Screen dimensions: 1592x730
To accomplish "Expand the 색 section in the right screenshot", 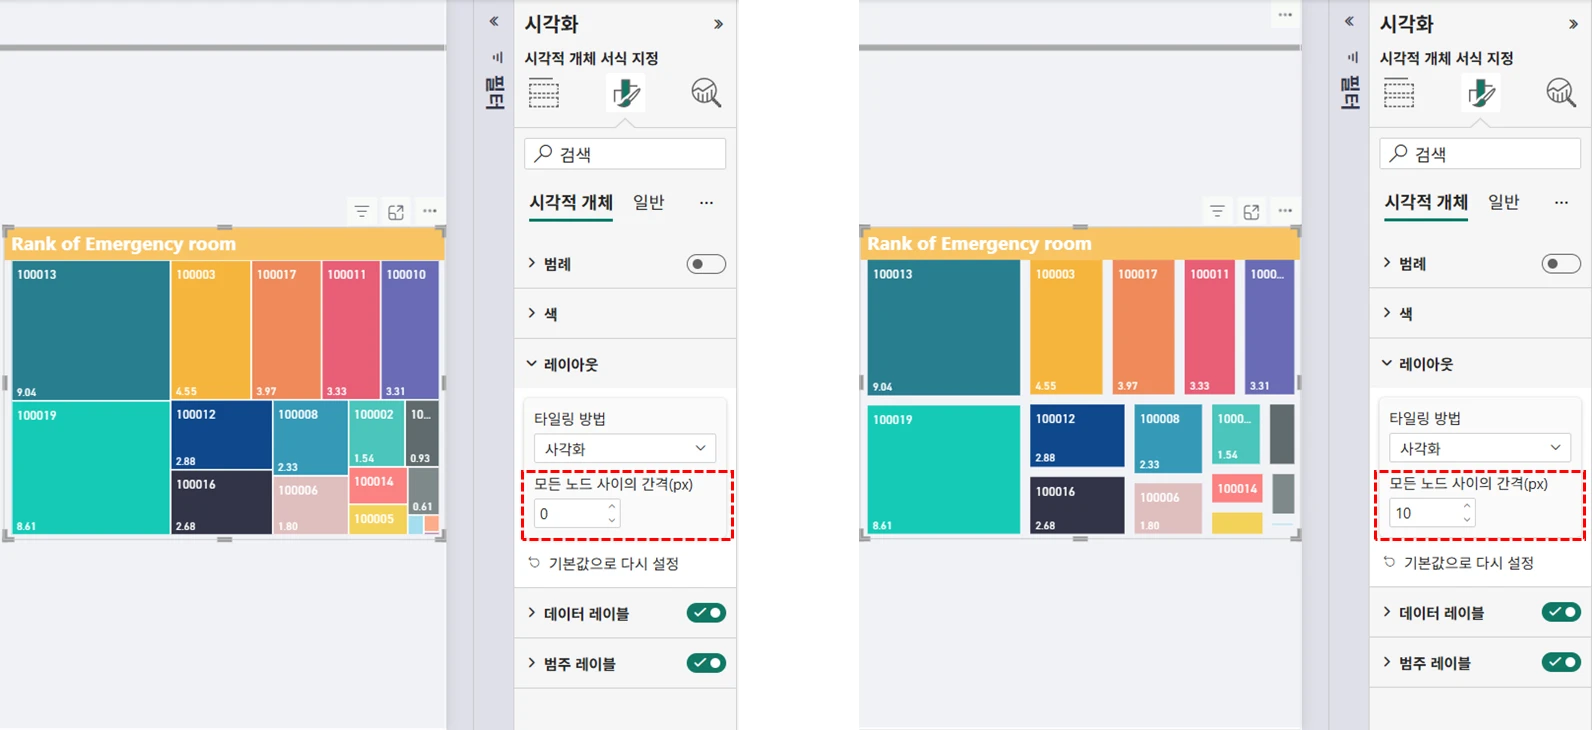I will pyautogui.click(x=1405, y=314).
